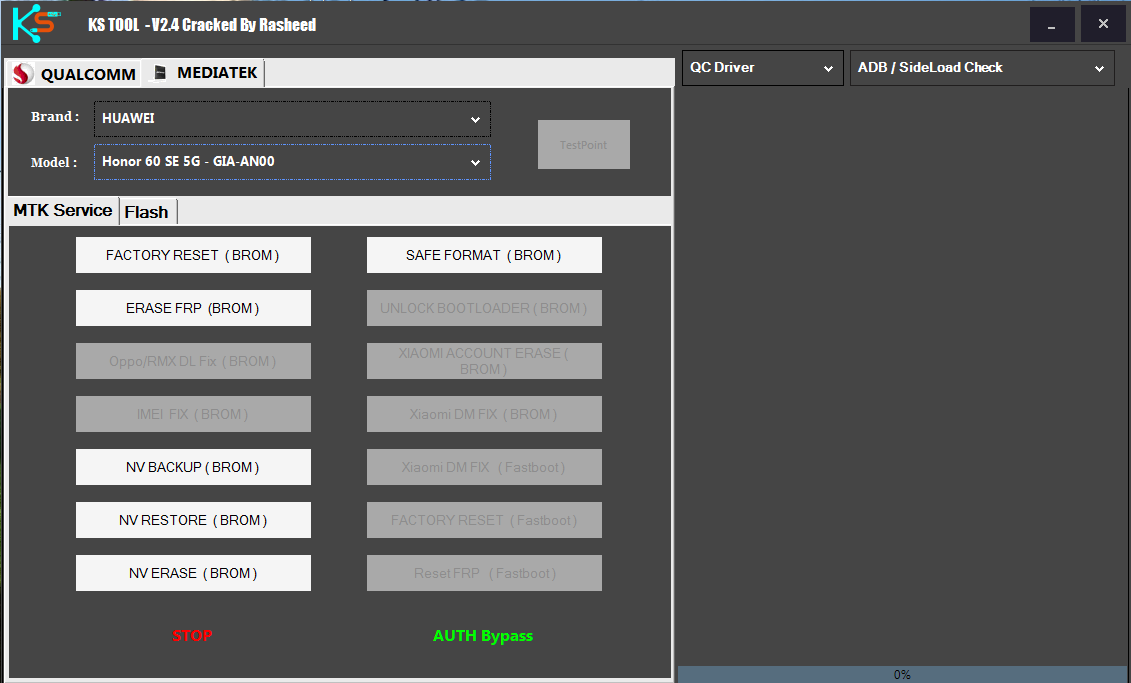Click Xiaomi DM FIX (Fastboot) button
The height and width of the screenshot is (683, 1131).
pos(484,467)
